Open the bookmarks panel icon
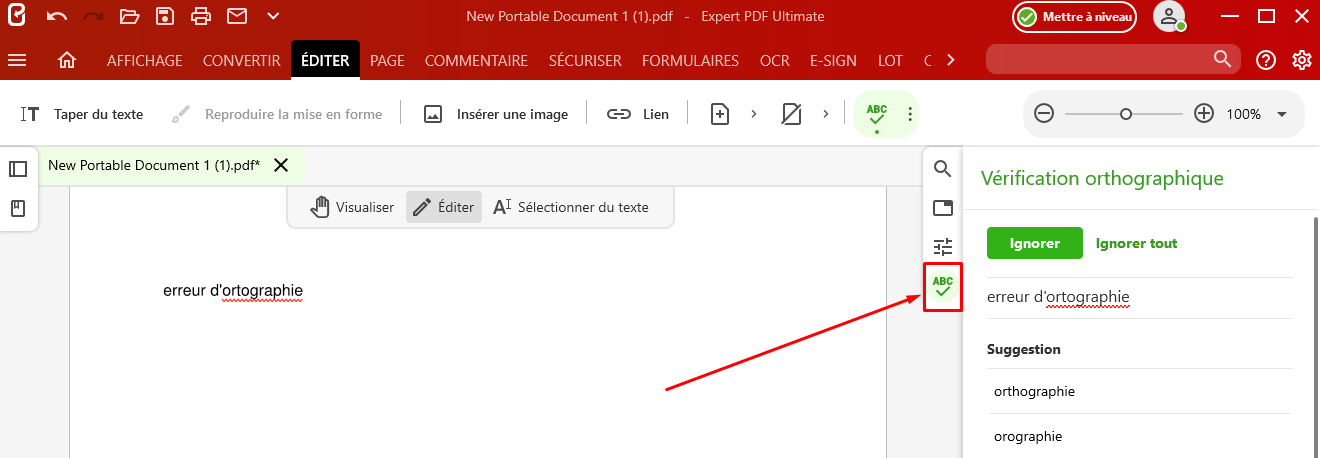Image resolution: width=1320 pixels, height=458 pixels. tap(18, 209)
